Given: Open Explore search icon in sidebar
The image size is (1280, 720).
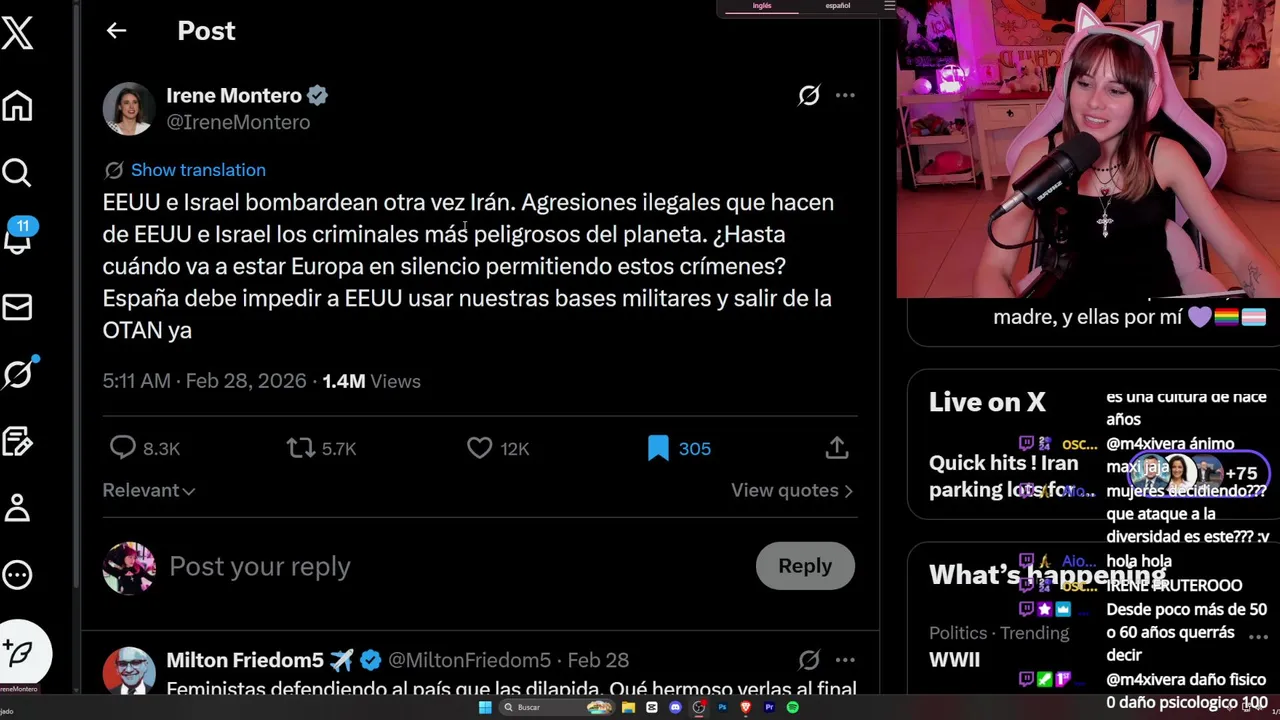Looking at the screenshot, I should [x=17, y=173].
